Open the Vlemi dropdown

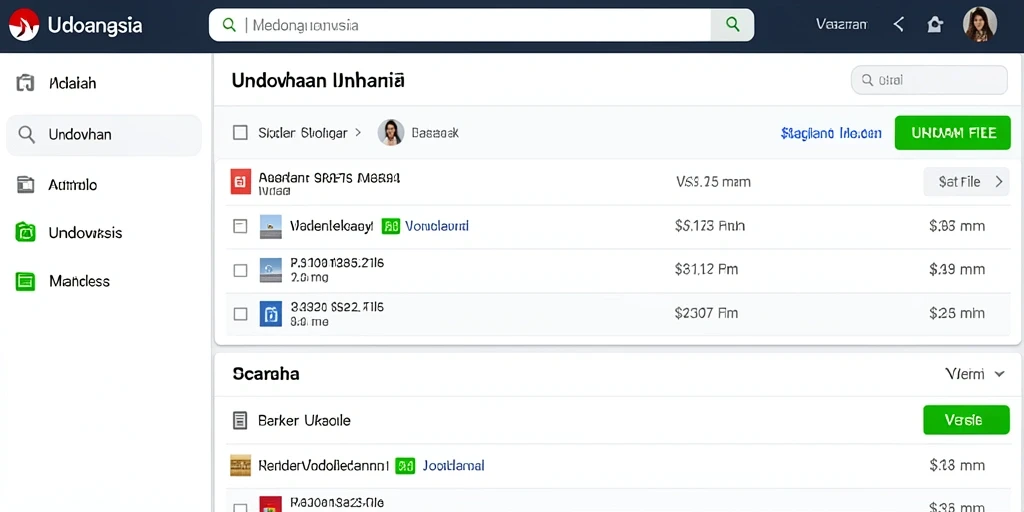(x=974, y=374)
